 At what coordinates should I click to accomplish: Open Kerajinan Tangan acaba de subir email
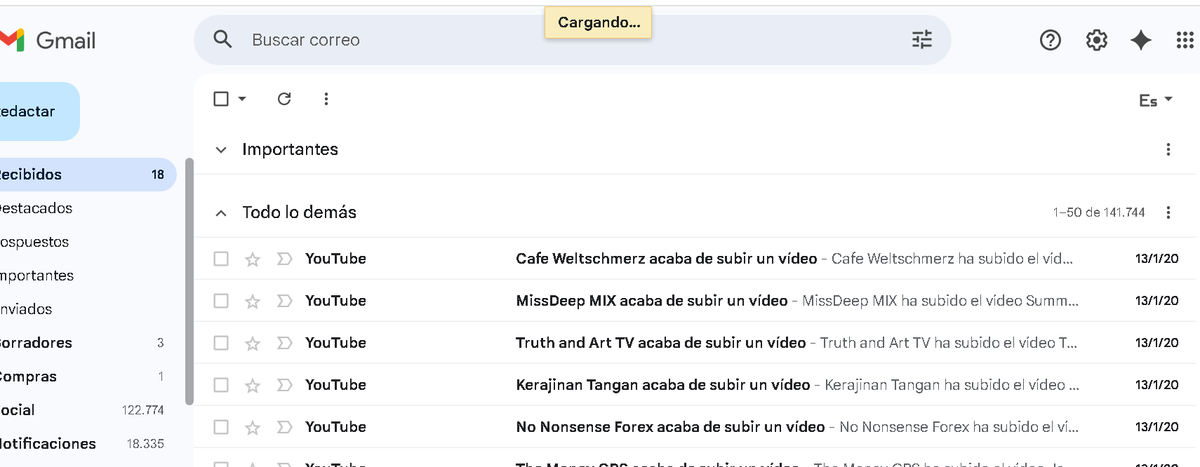click(696, 385)
